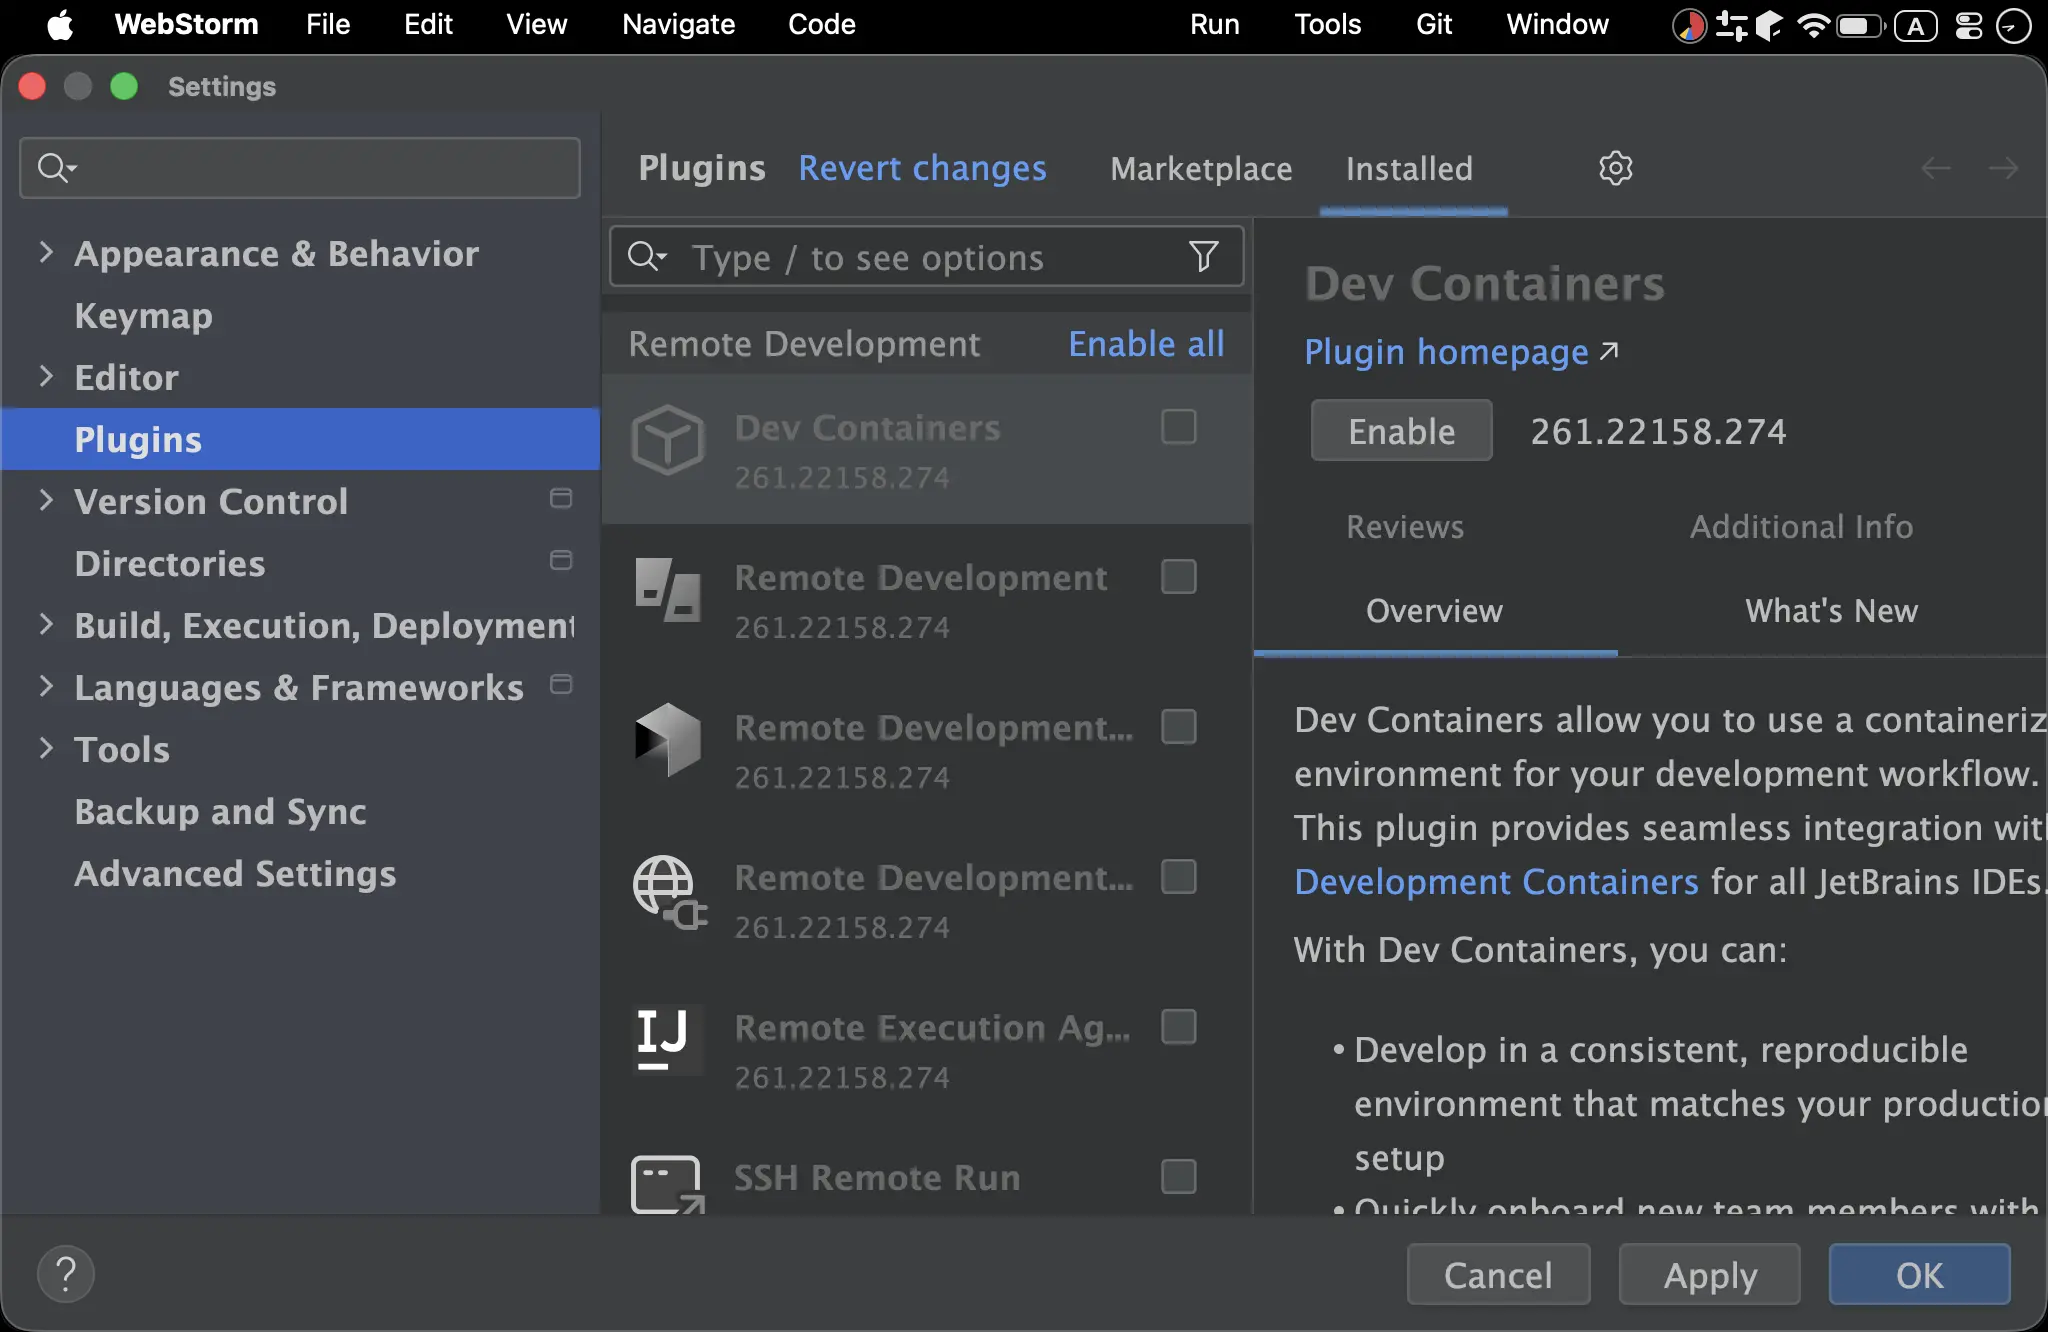
Task: Tick the SSH Remote Run checkbox
Action: [x=1179, y=1177]
